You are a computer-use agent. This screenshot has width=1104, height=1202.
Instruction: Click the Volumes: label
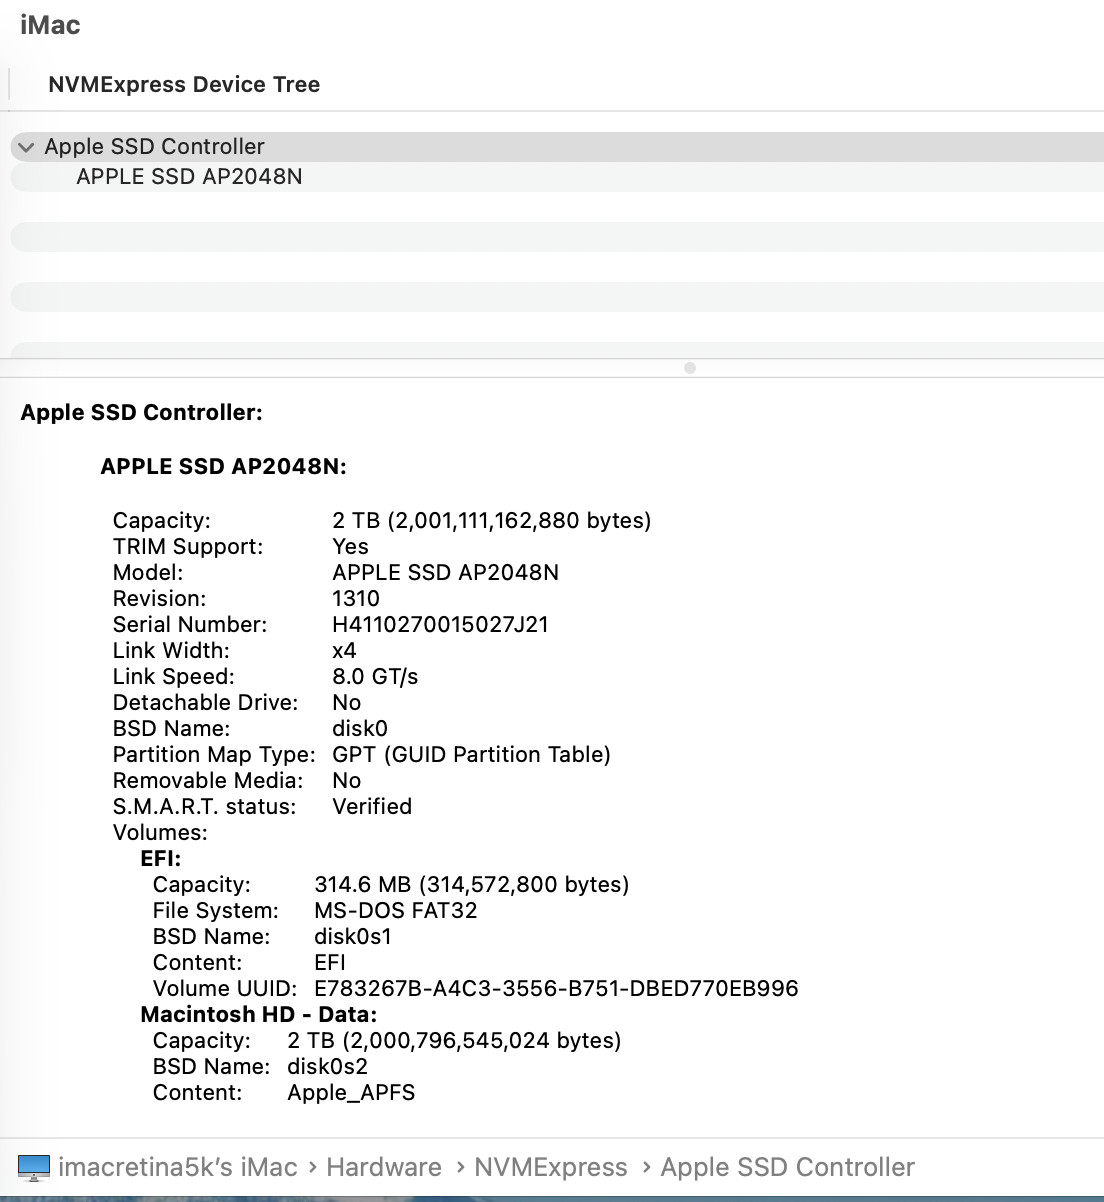coord(160,833)
